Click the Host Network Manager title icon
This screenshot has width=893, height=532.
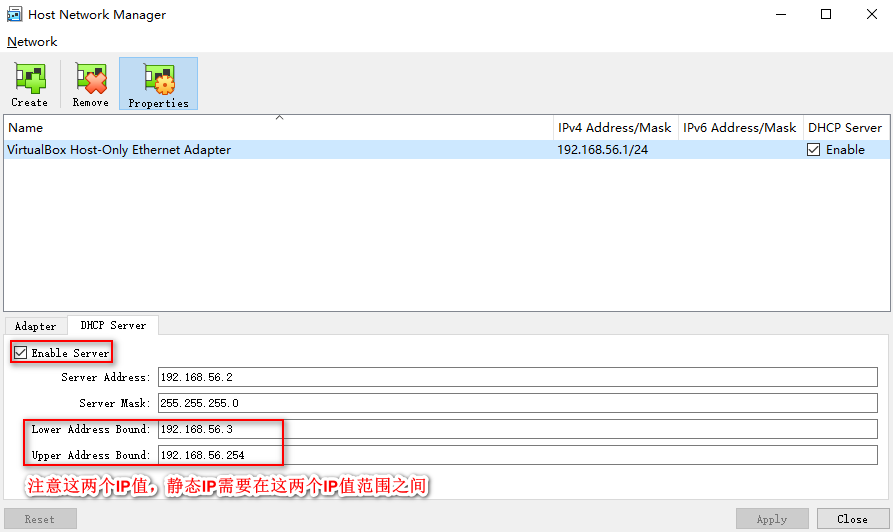coord(14,14)
